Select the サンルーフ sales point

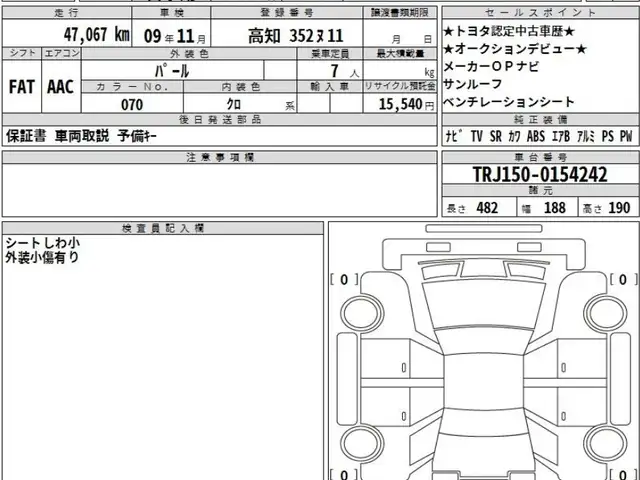[473, 84]
